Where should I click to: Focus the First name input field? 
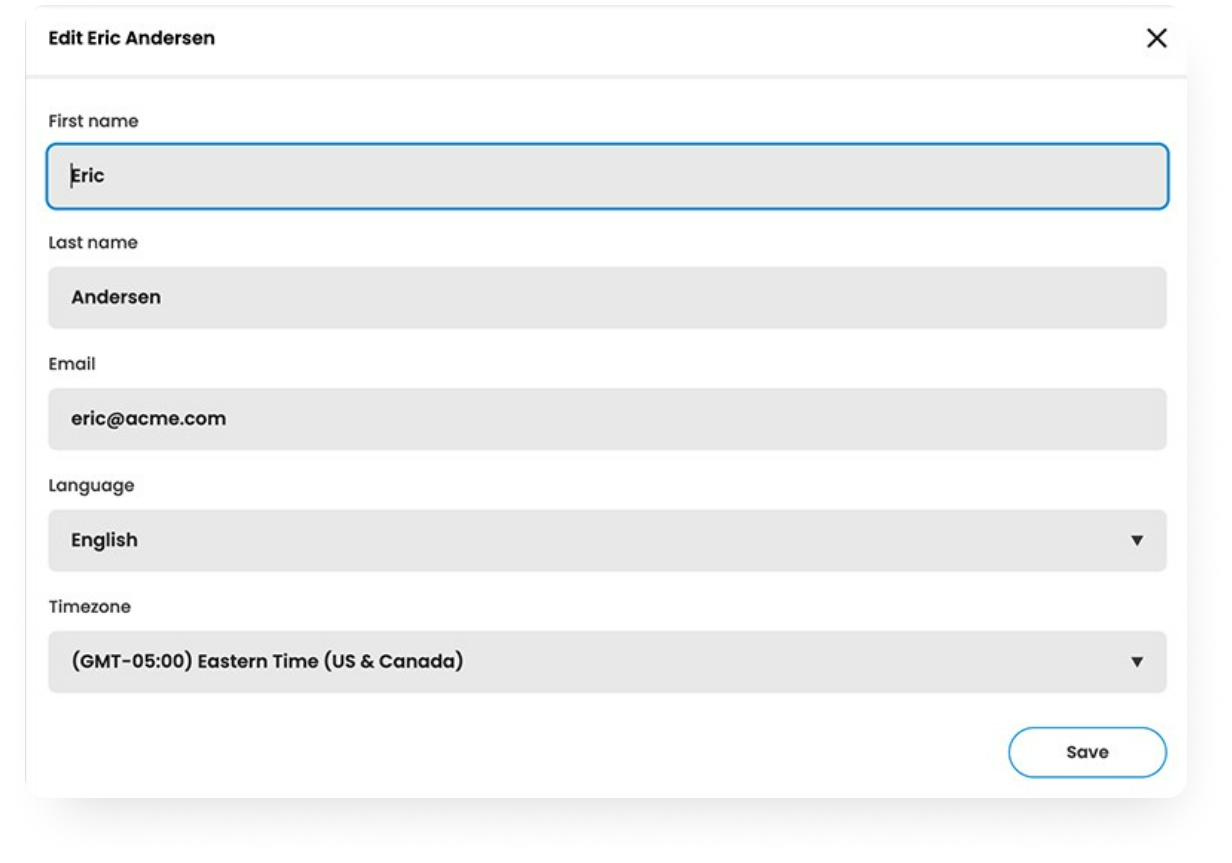606,177
